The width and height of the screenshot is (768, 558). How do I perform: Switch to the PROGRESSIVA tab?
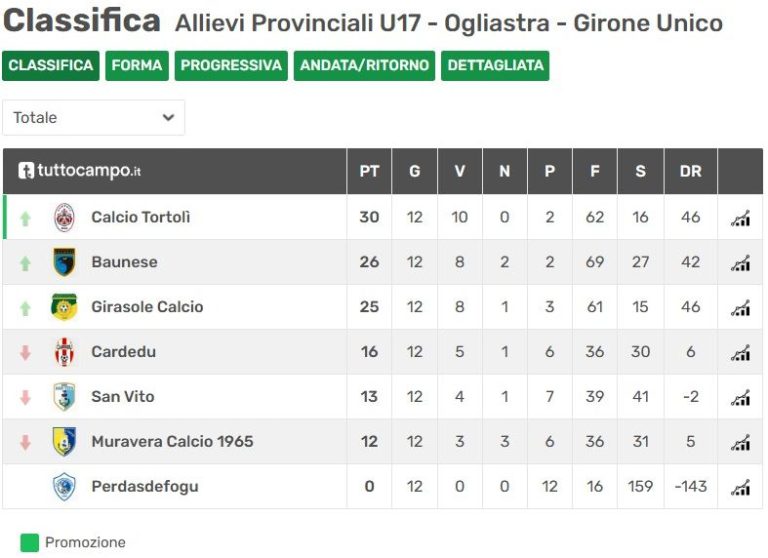pos(231,65)
